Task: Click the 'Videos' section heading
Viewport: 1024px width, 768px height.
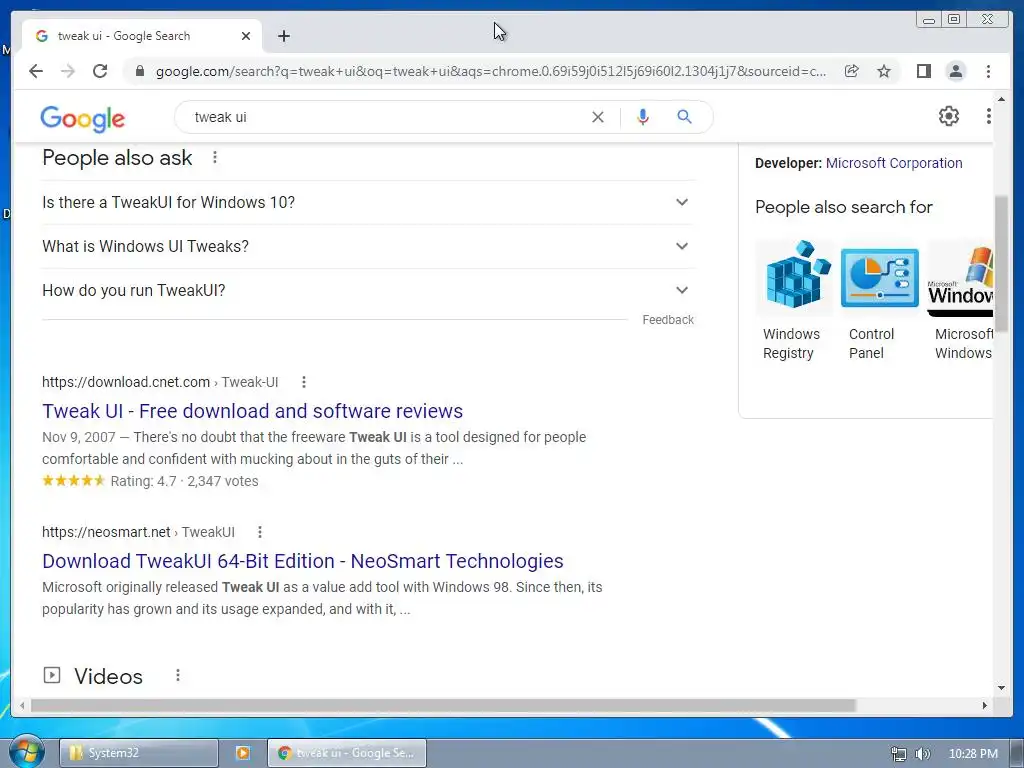Action: pos(108,676)
